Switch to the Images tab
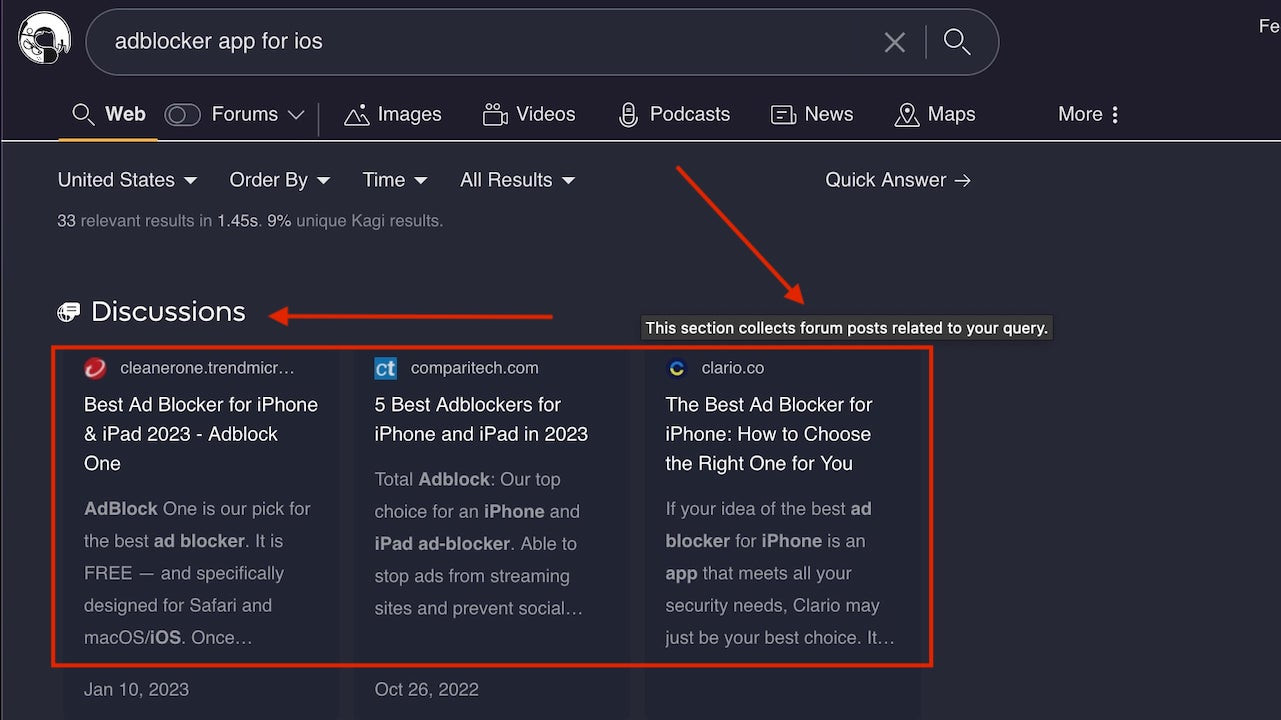Viewport: 1281px width, 720px height. click(393, 114)
